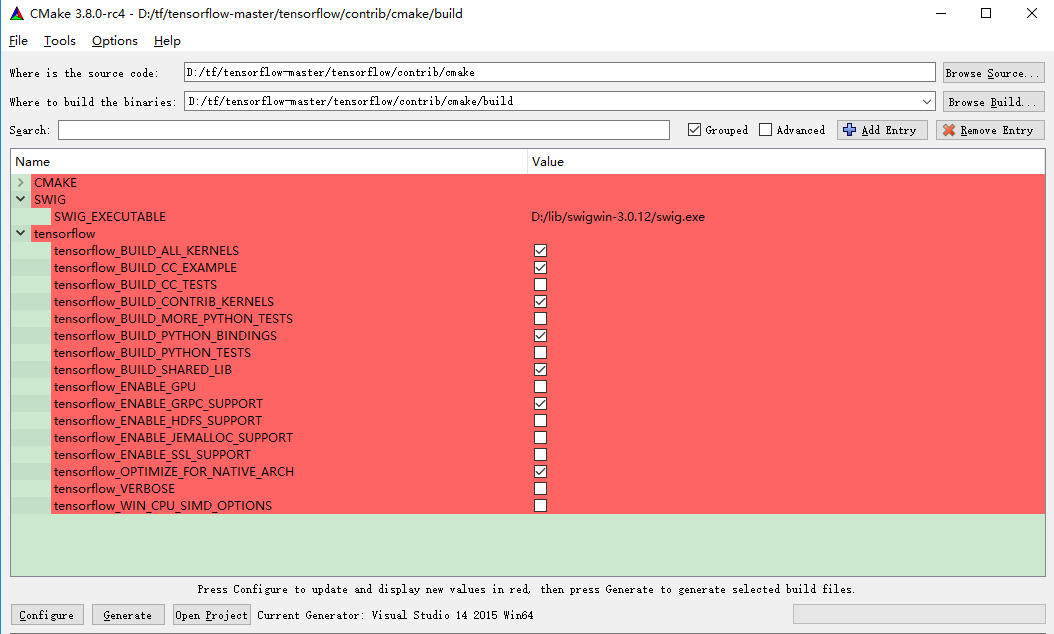Screen dimensions: 1054x634
Task: Uncheck tensorflow_BUILD_PYTHON_BINDINGS checkbox
Action: pos(540,335)
